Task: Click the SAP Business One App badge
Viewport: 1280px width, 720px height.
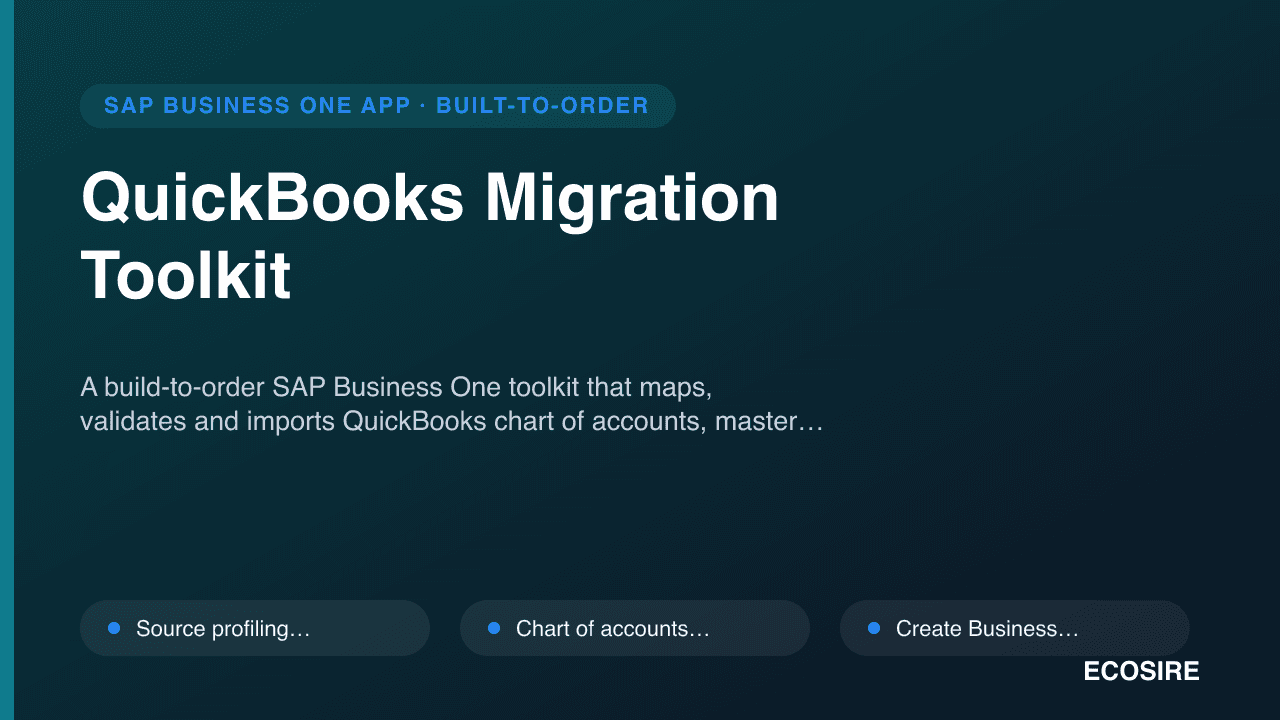Action: tap(377, 106)
